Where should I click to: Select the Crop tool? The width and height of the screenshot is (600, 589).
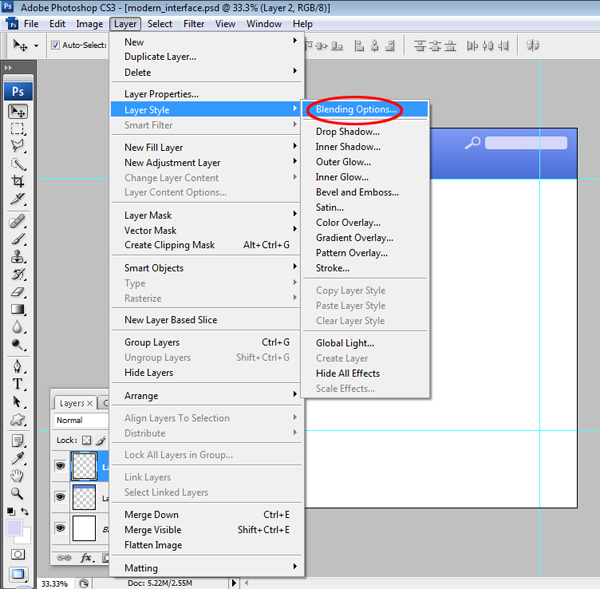coord(18,181)
